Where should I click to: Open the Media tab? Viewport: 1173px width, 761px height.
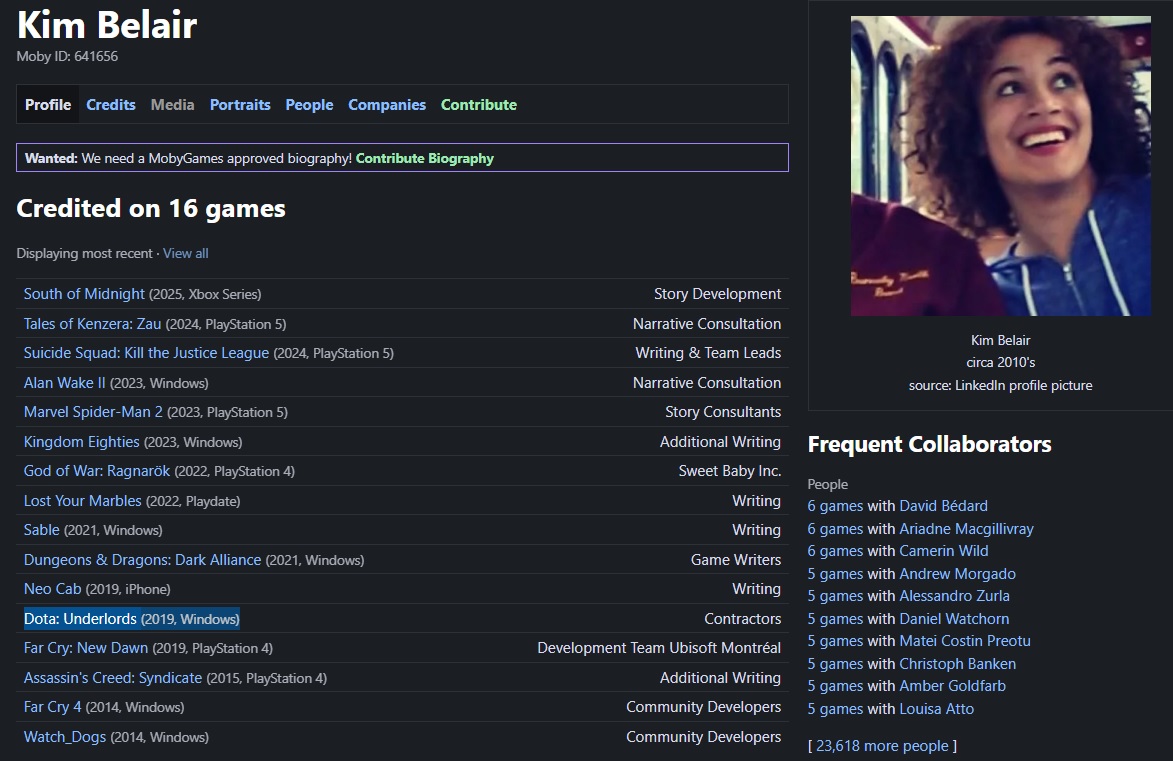pos(172,105)
